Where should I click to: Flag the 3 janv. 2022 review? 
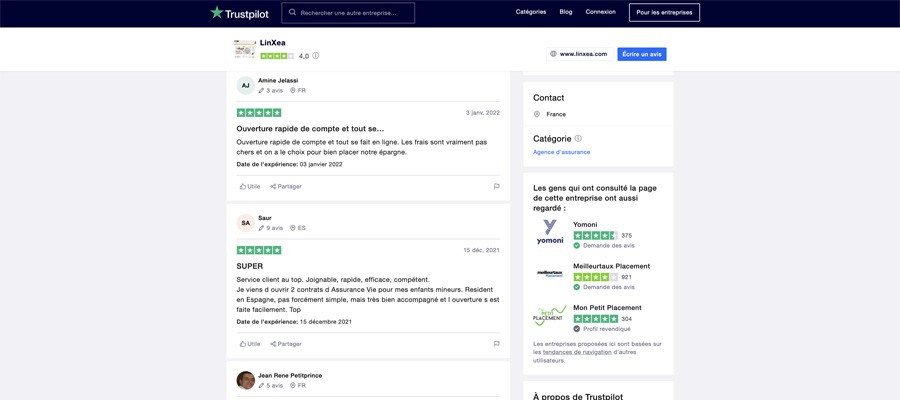tap(496, 187)
